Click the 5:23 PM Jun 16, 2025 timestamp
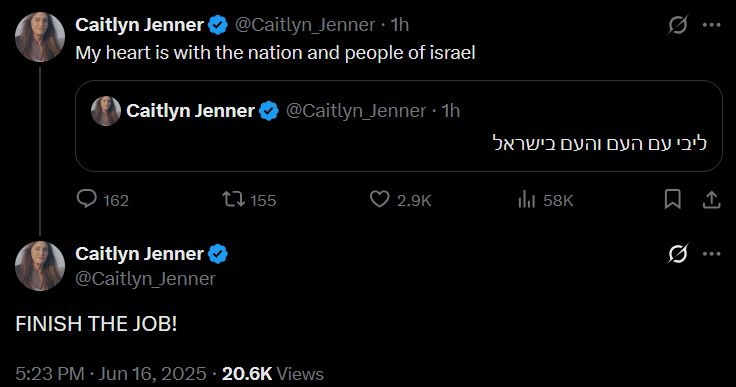 tap(111, 374)
